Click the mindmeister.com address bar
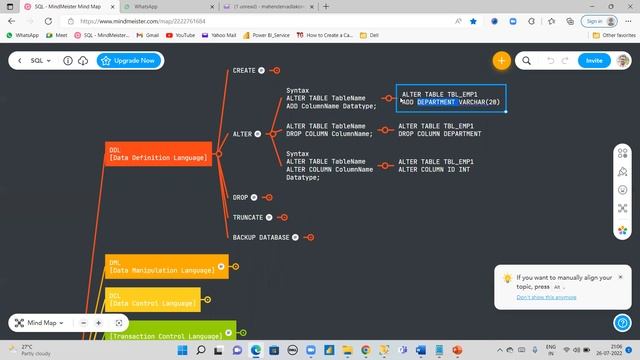The height and width of the screenshot is (360, 640). 261,21
